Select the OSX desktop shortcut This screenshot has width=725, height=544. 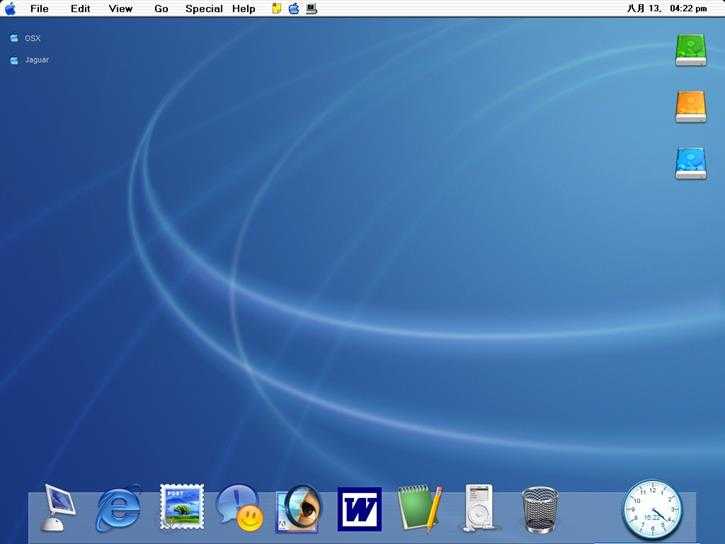coord(25,38)
